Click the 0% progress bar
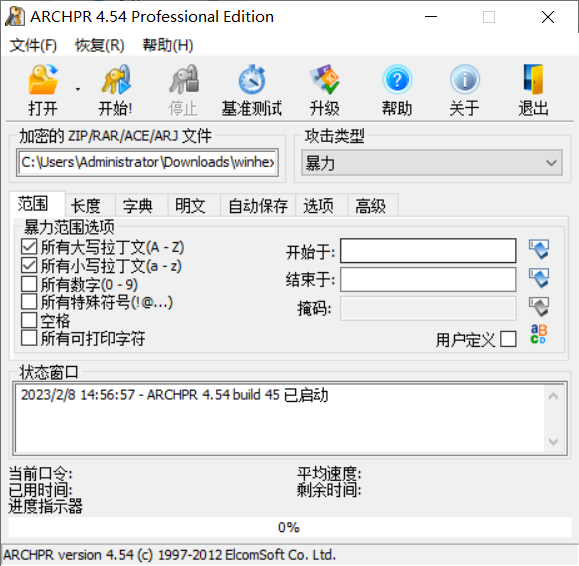Image resolution: width=579 pixels, height=566 pixels. point(290,527)
